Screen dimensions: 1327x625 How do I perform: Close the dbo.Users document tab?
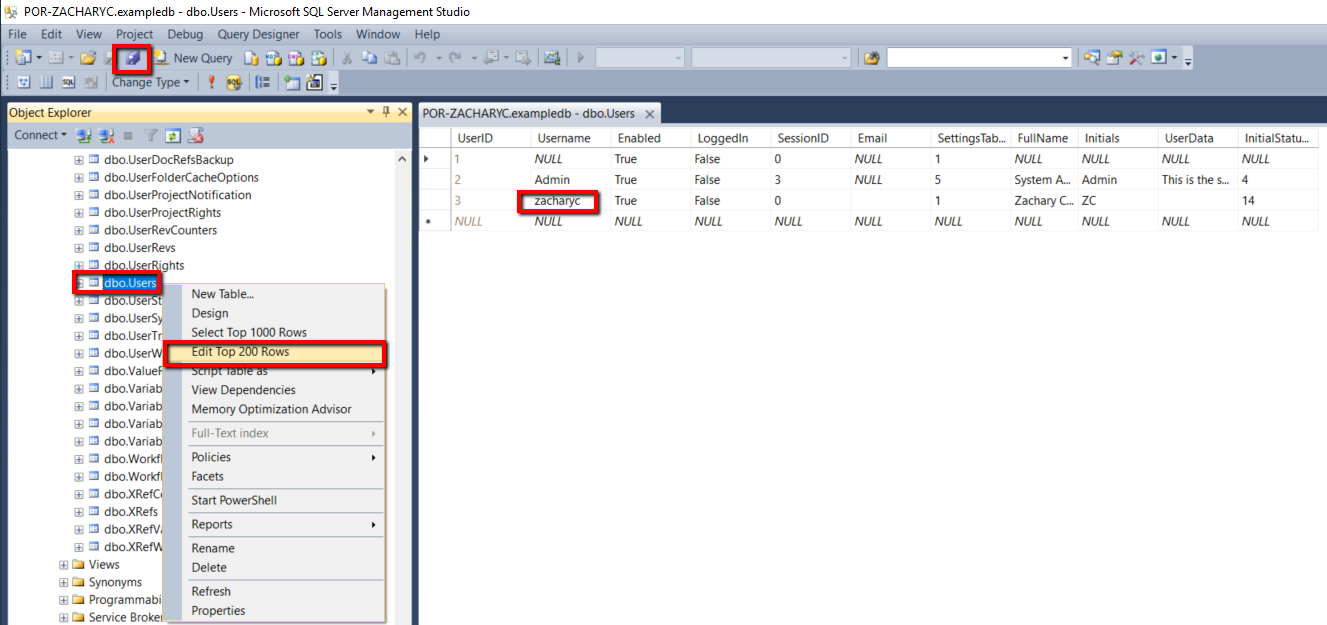click(x=649, y=114)
